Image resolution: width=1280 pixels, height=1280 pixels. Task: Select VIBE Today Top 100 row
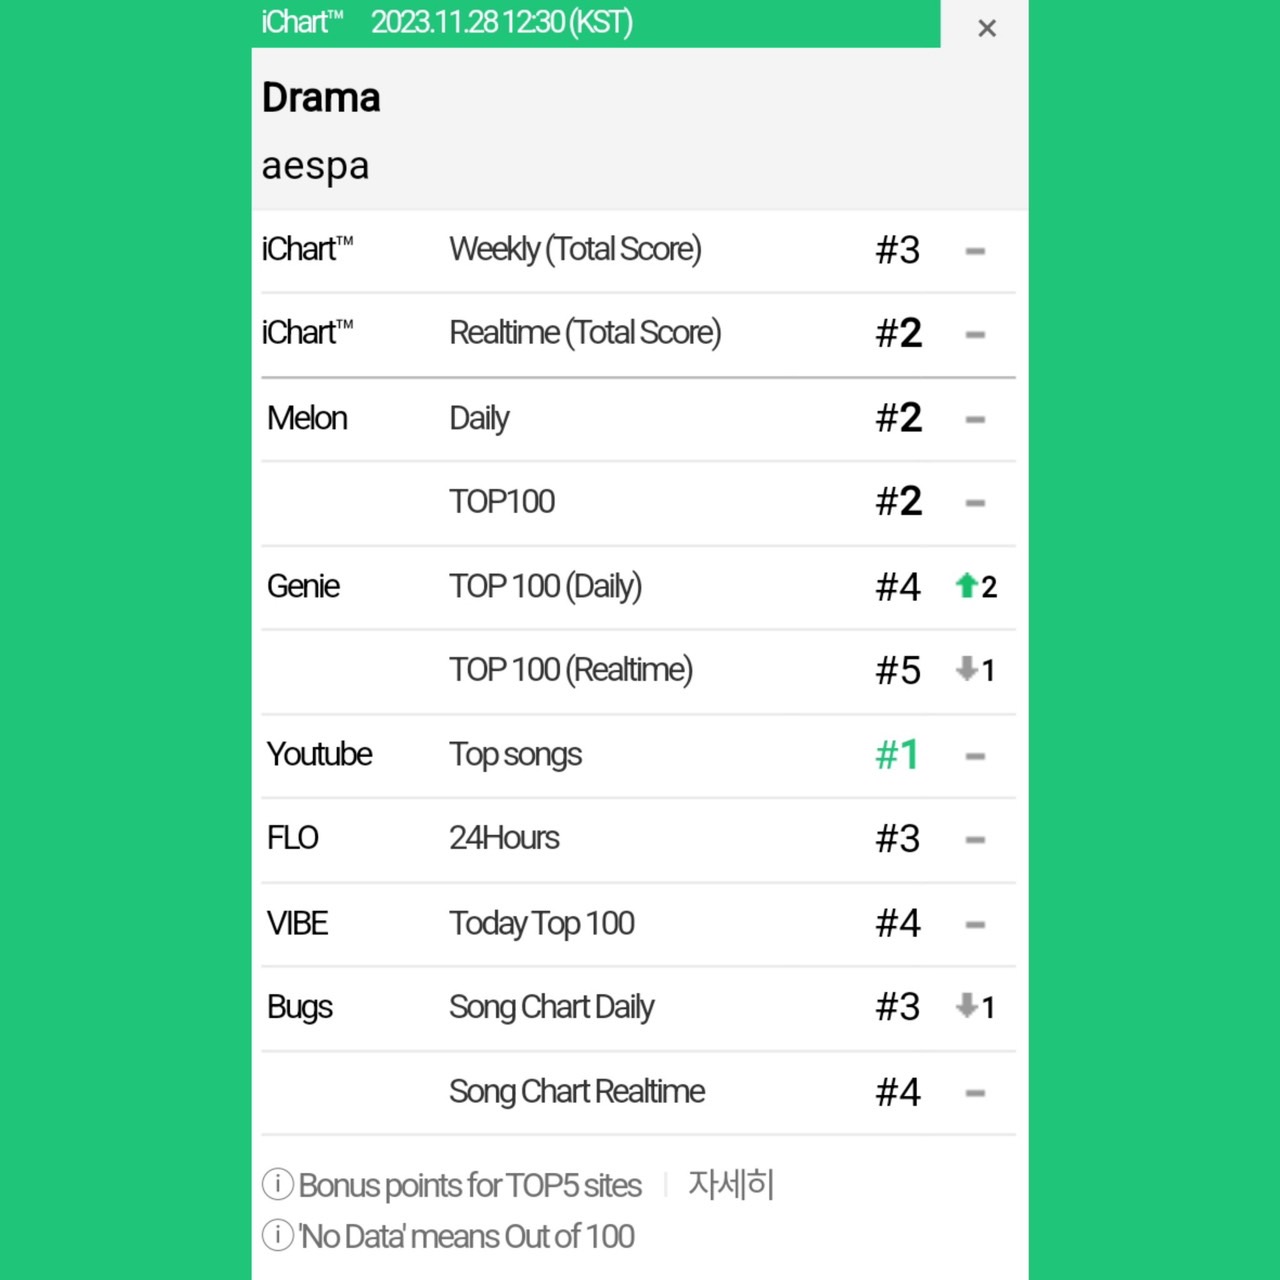pyautogui.click(x=638, y=924)
